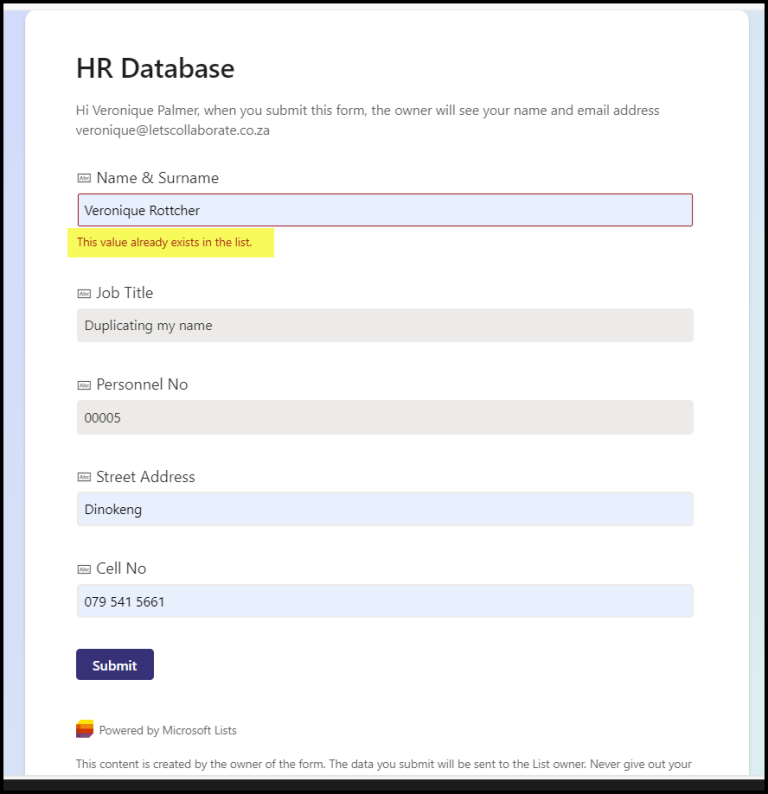Click into the Job Title field
Viewport: 768px width, 794px height.
point(385,325)
